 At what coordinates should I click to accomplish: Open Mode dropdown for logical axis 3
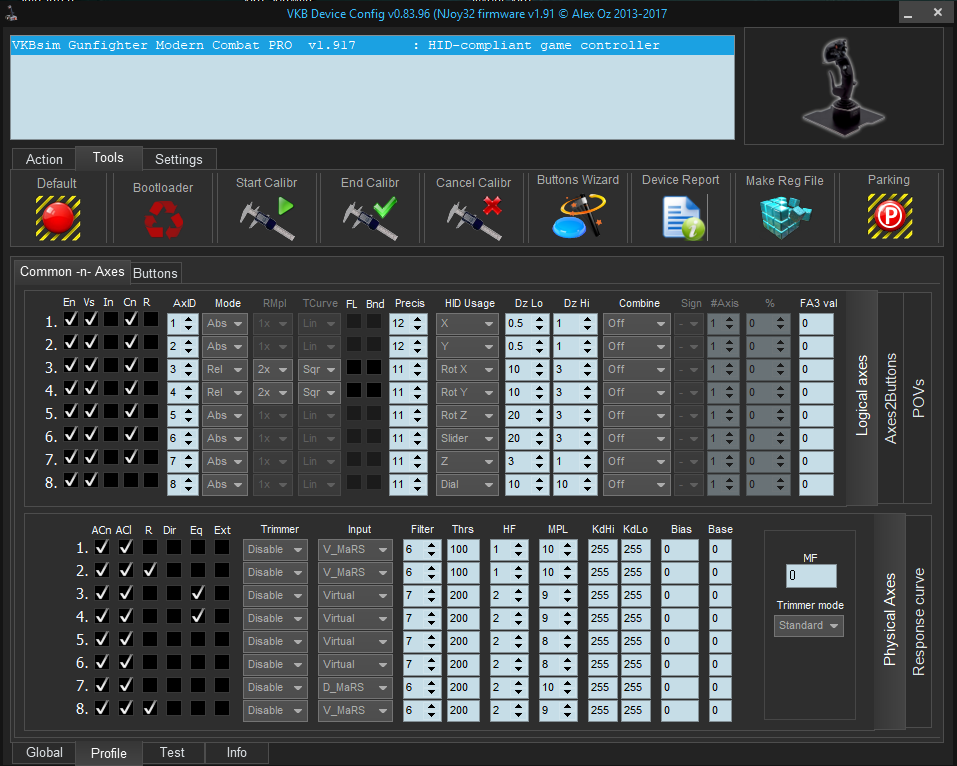(x=225, y=369)
